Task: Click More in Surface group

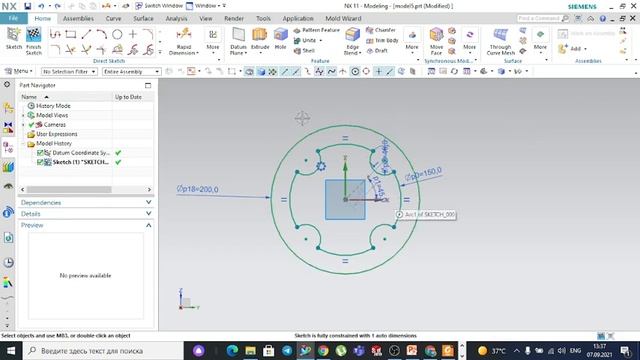Action: click(x=540, y=41)
